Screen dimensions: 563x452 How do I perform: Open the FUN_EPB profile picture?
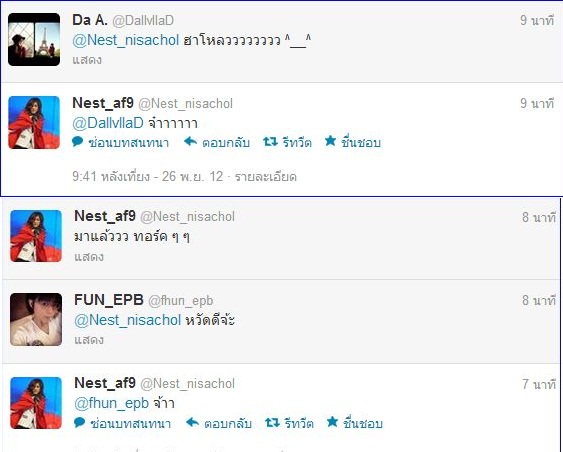(x=36, y=320)
